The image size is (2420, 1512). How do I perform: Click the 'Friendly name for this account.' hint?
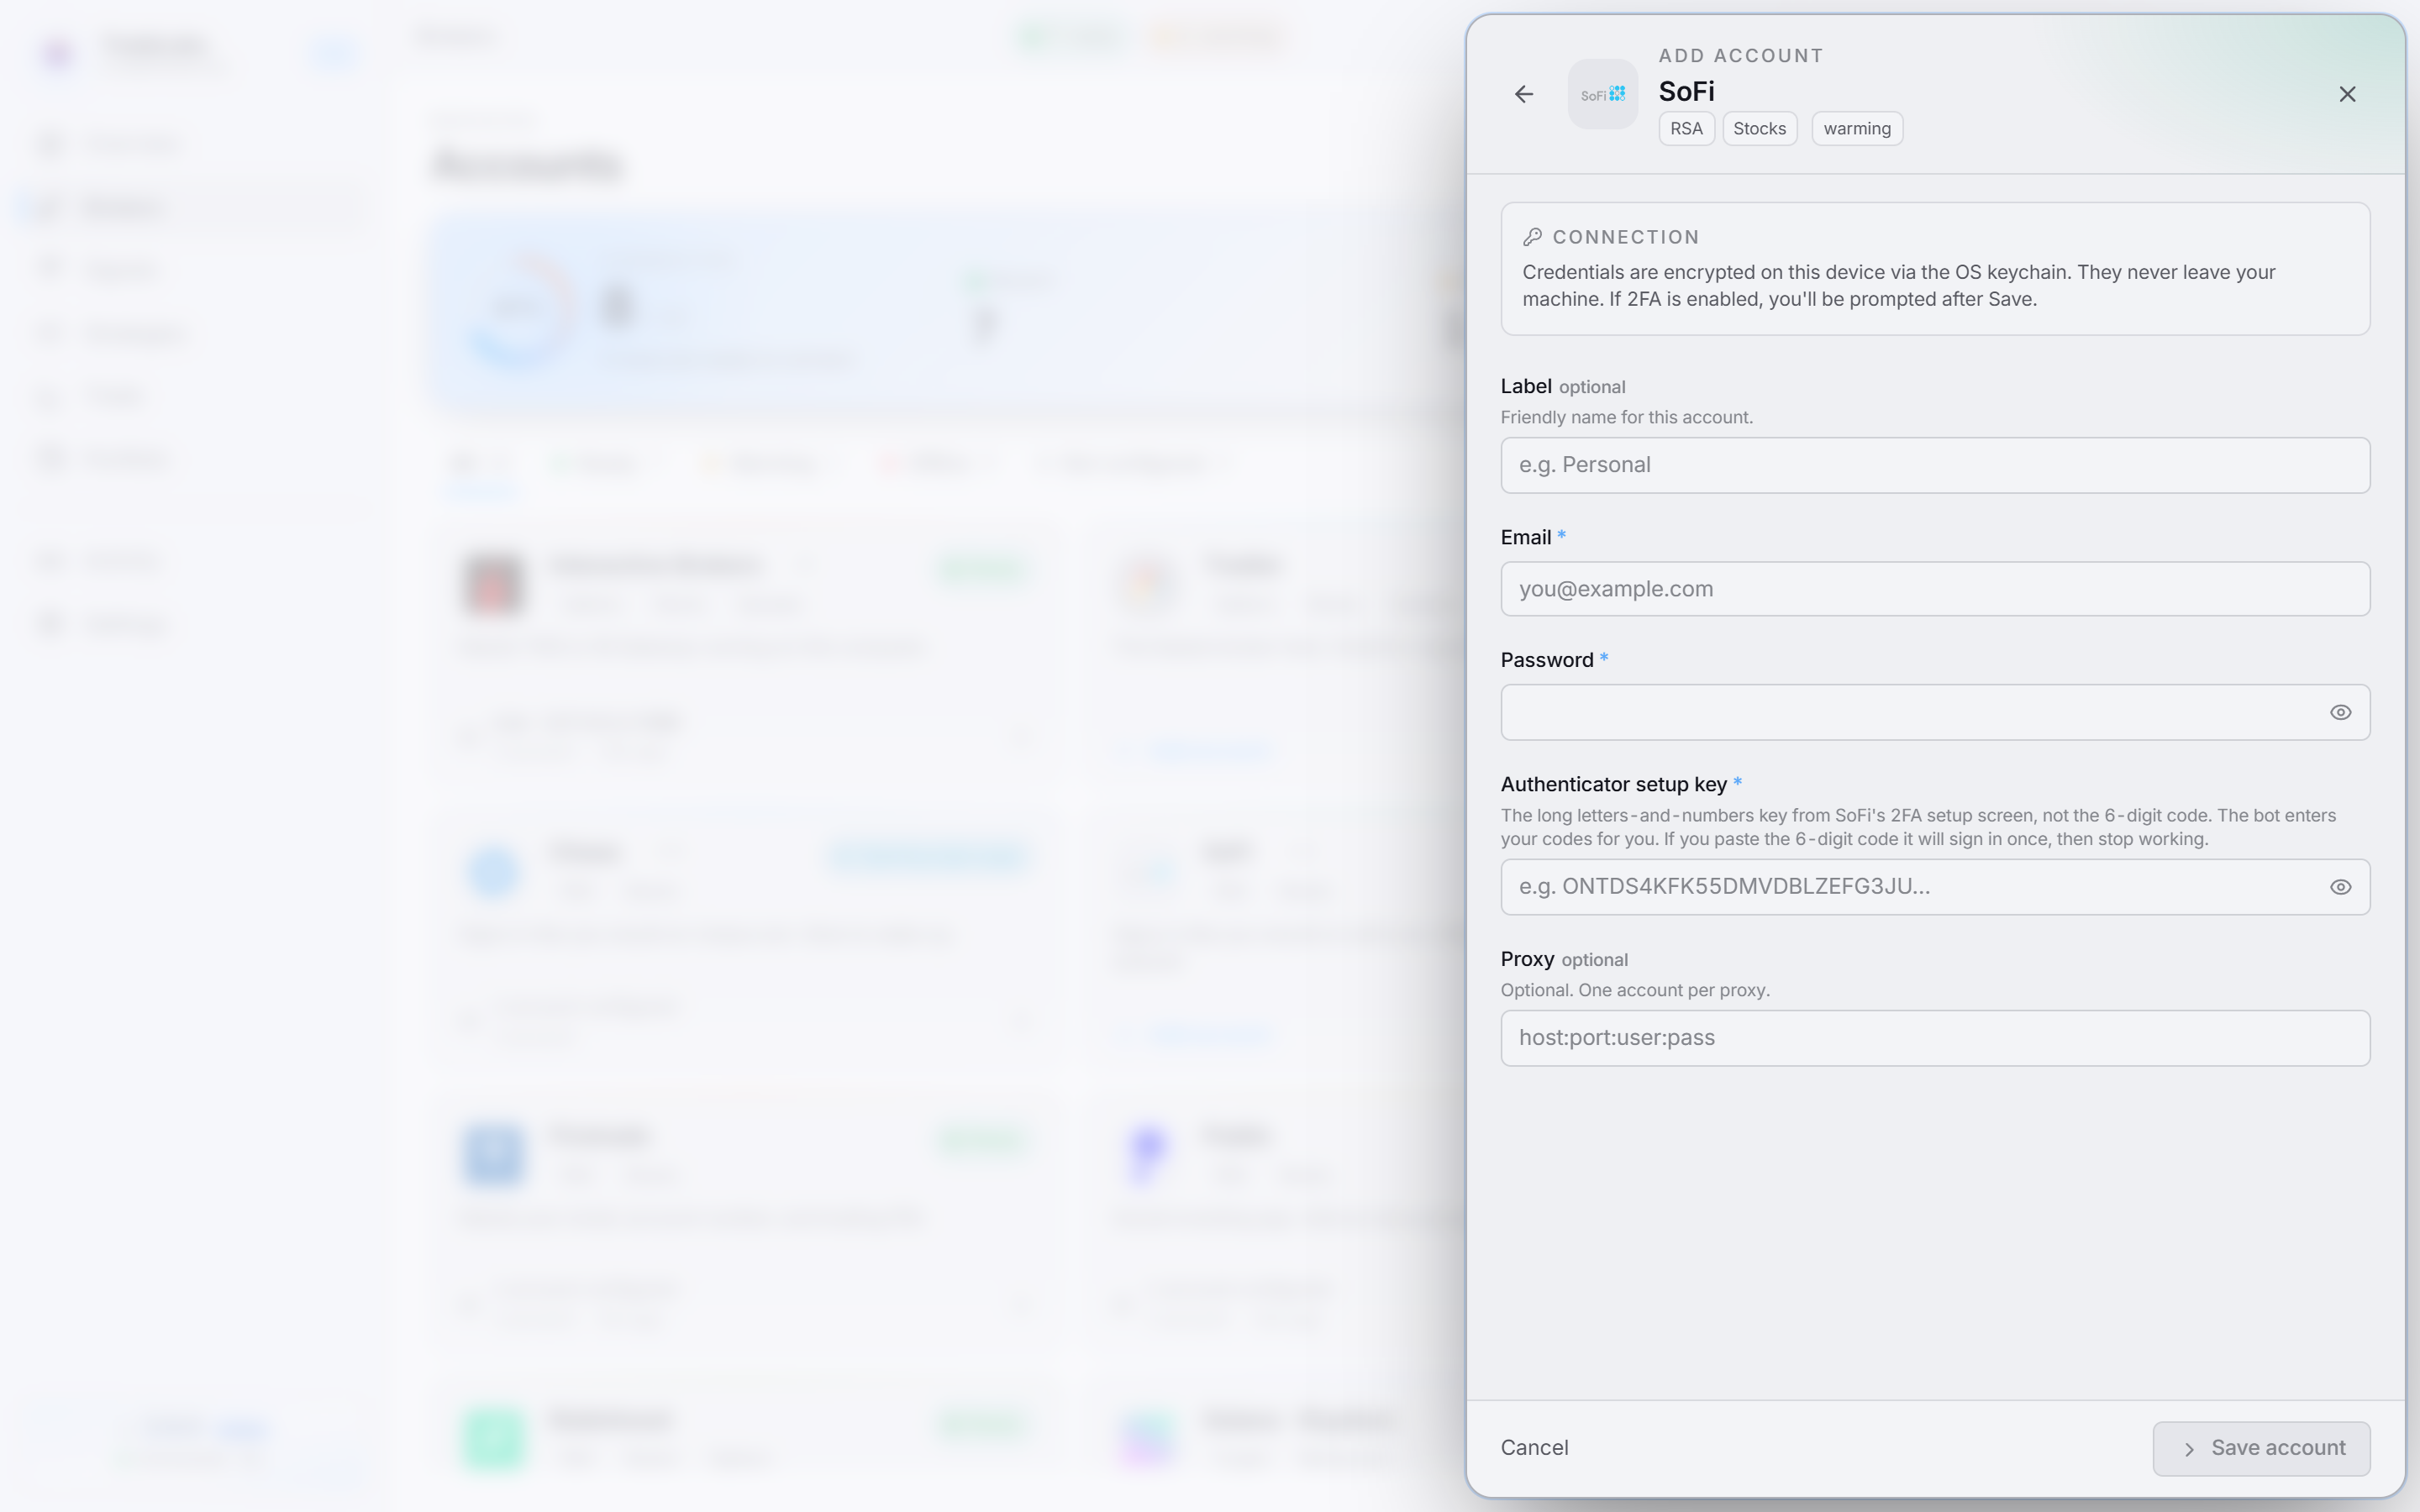1626,417
